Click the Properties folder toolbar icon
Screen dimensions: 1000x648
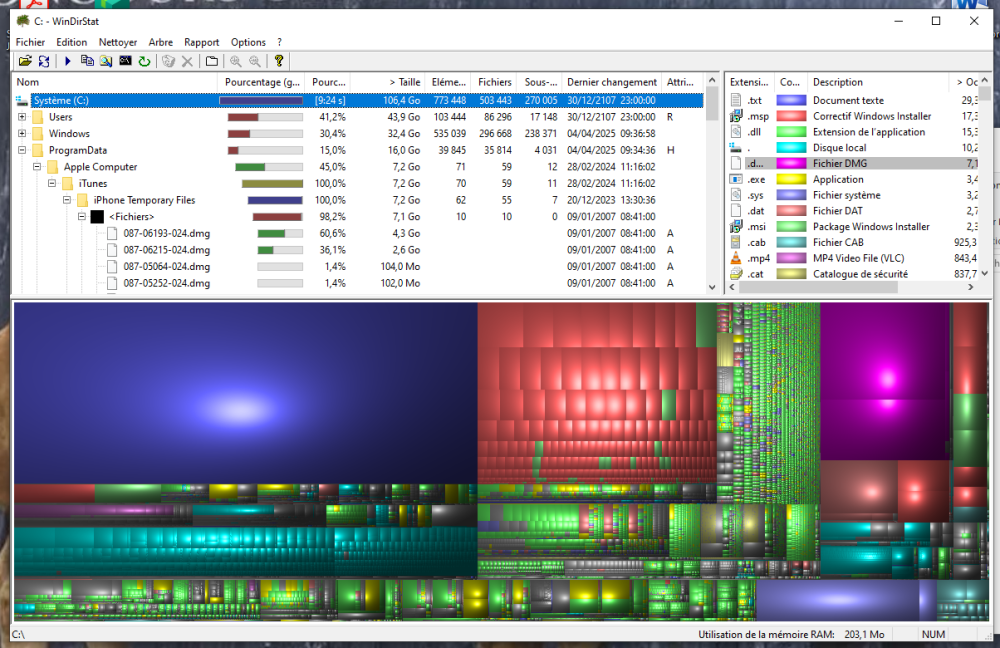coord(212,61)
